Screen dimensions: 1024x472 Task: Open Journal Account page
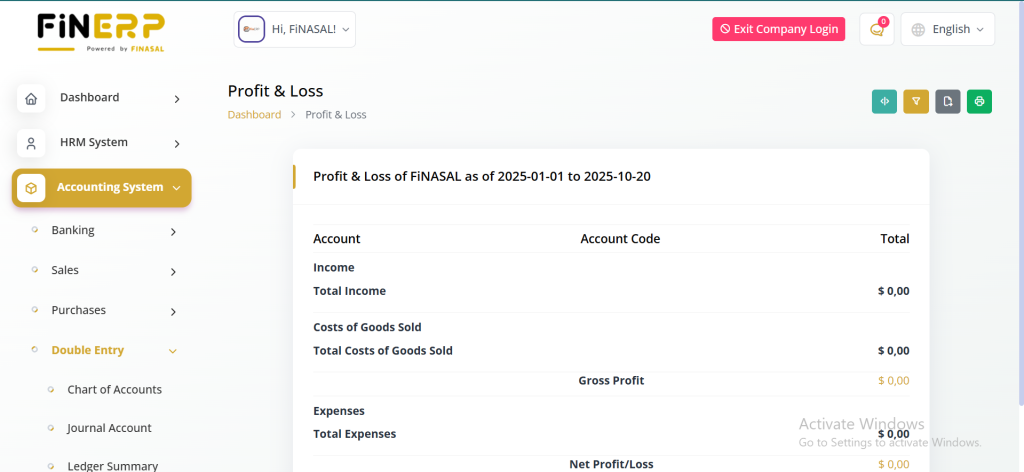point(109,428)
